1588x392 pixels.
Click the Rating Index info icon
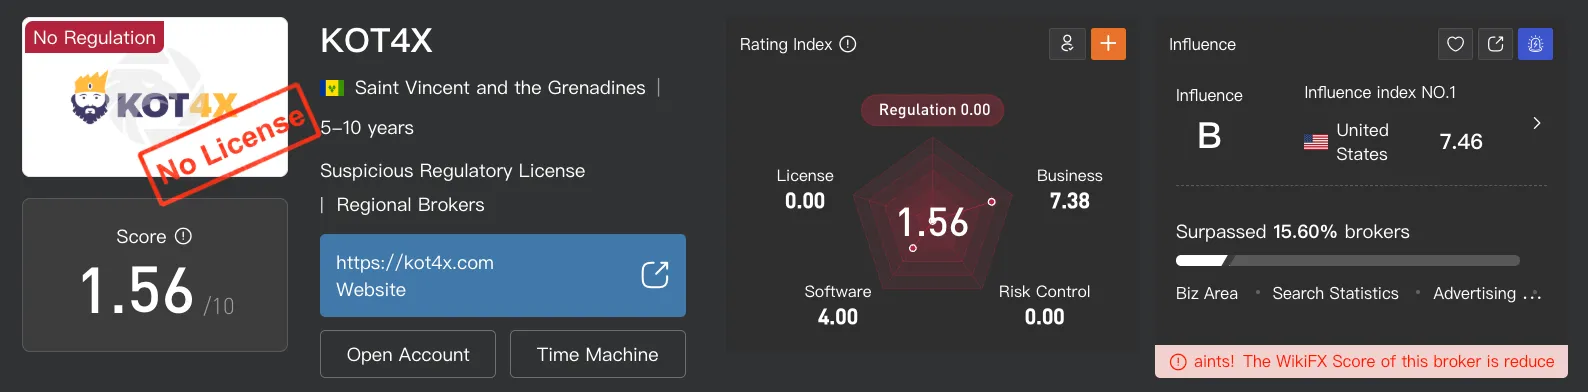coord(848,44)
